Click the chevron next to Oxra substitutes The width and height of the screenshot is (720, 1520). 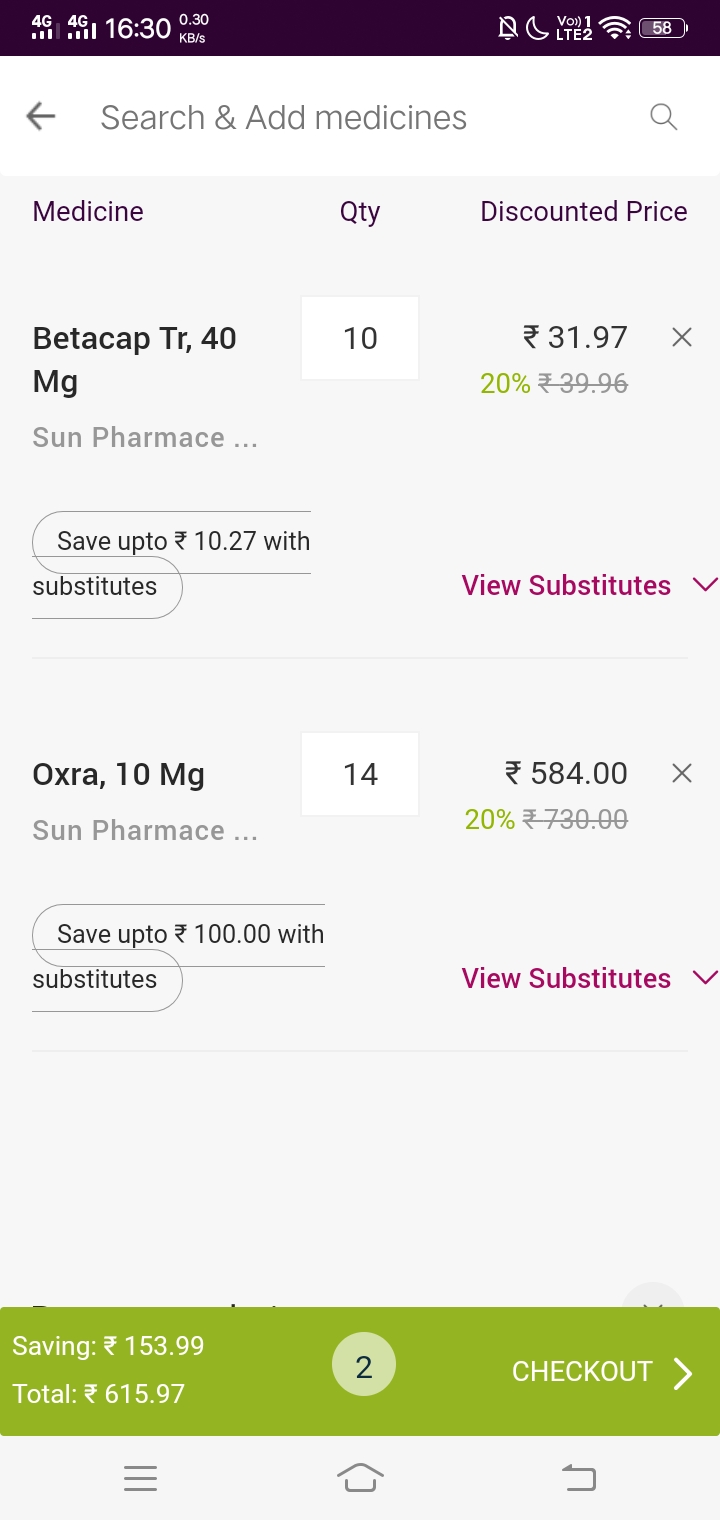click(705, 978)
